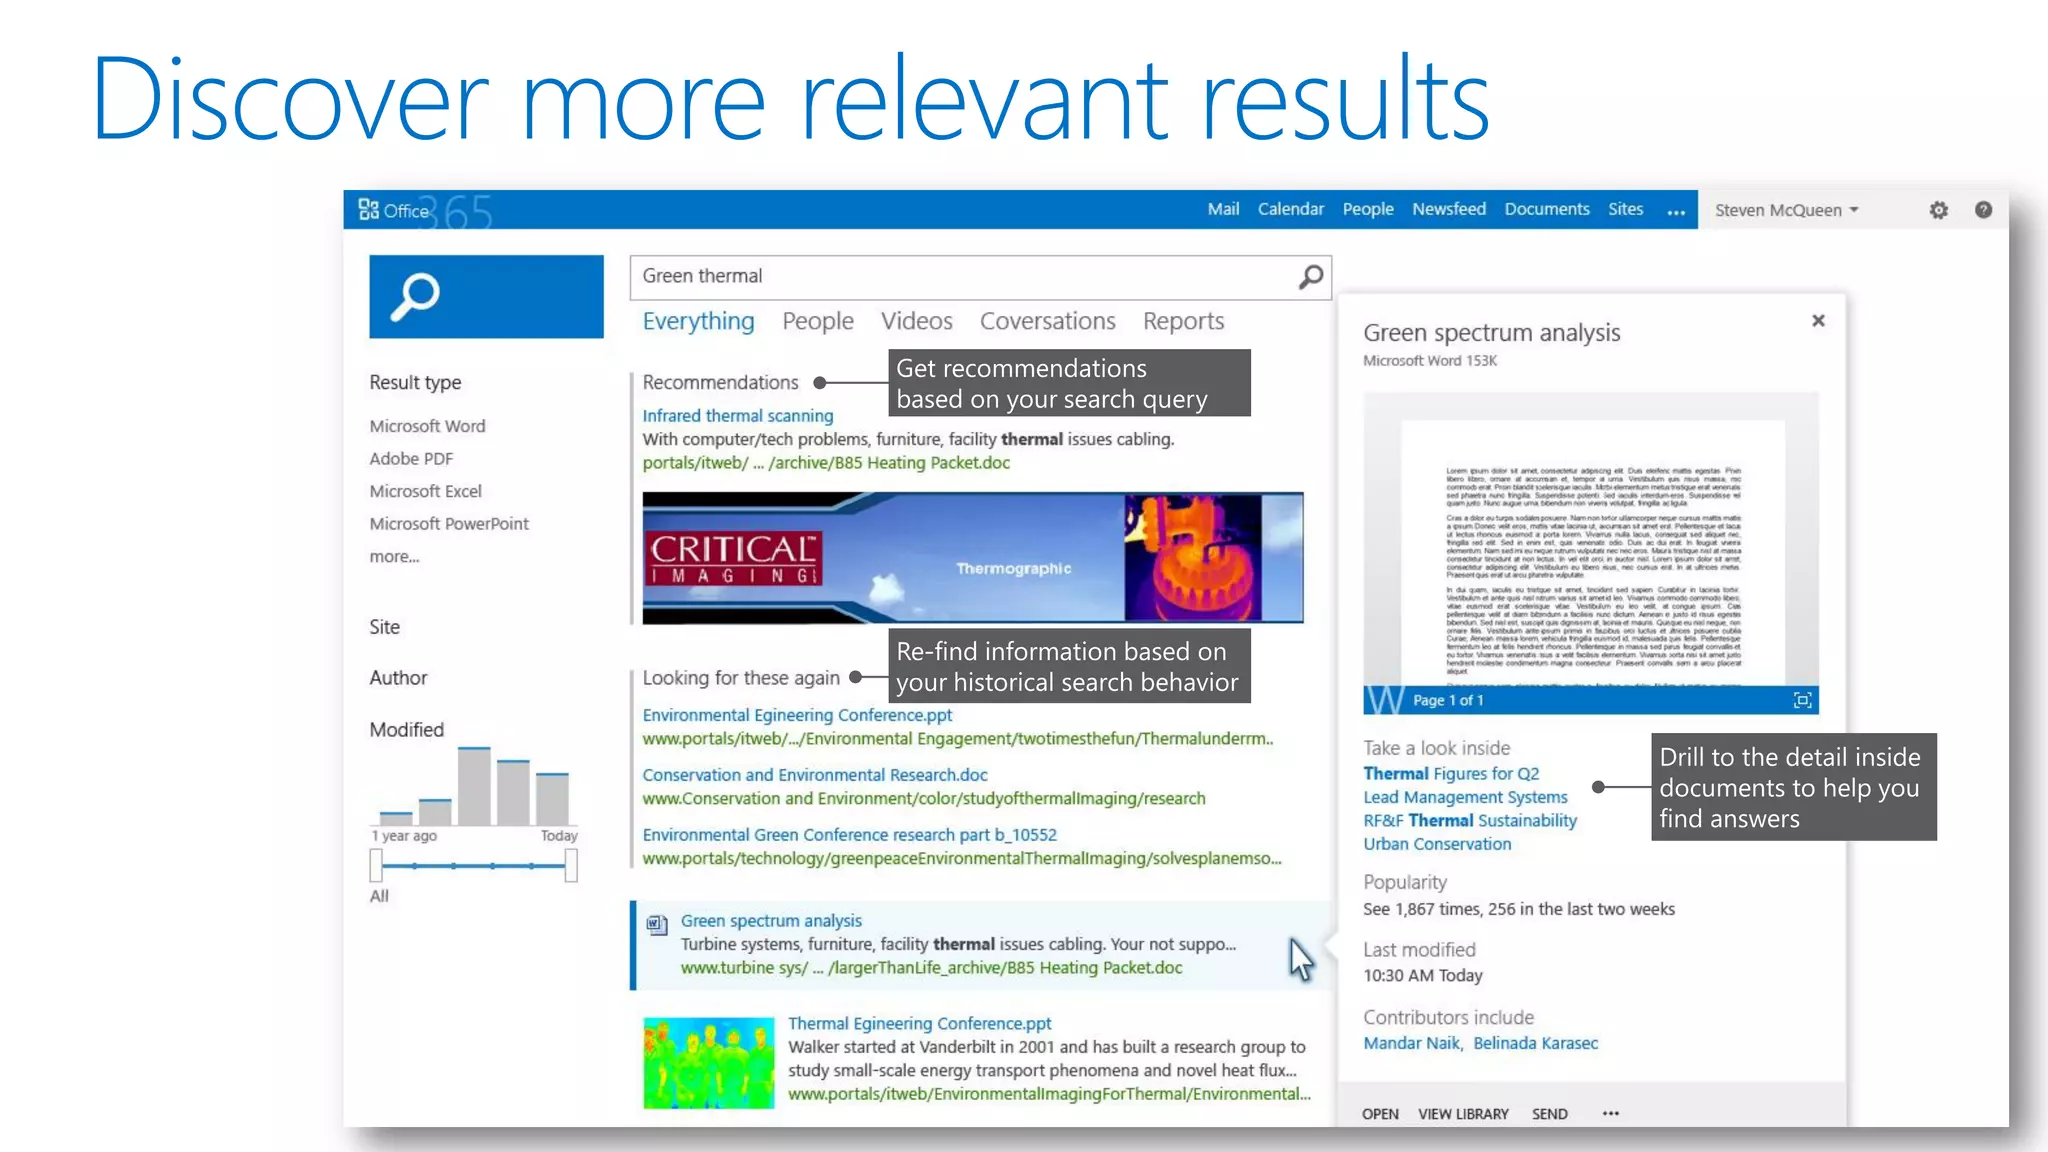Click the Word document icon beside Green spectrum analysis
This screenshot has height=1152, width=2048.
(x=656, y=924)
